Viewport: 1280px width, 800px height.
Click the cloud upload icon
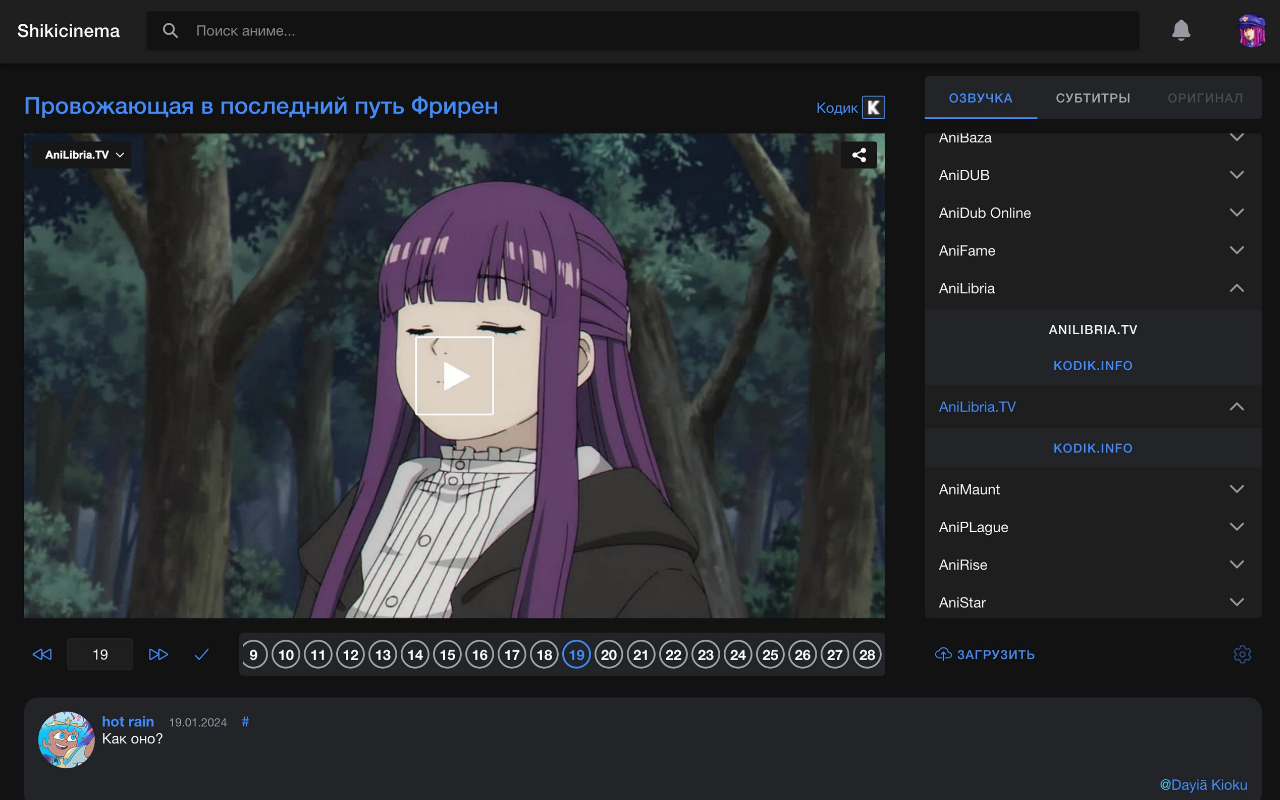(x=943, y=654)
